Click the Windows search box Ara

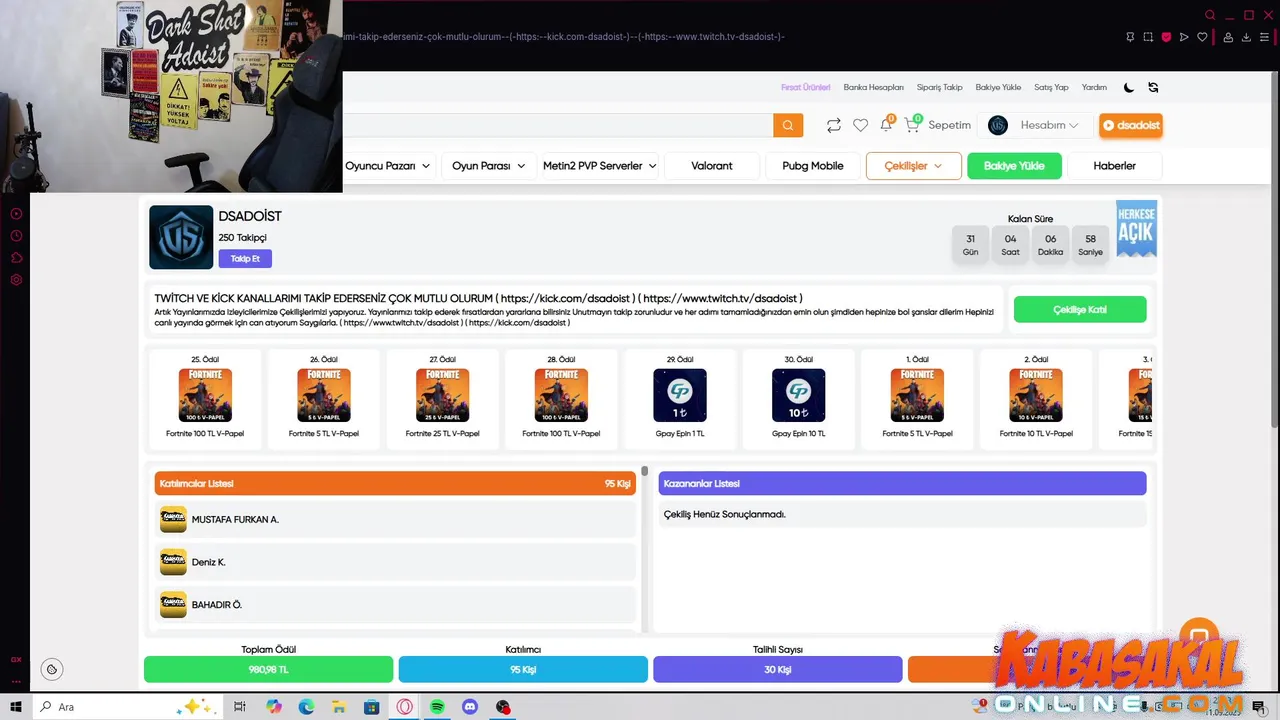(x=128, y=707)
